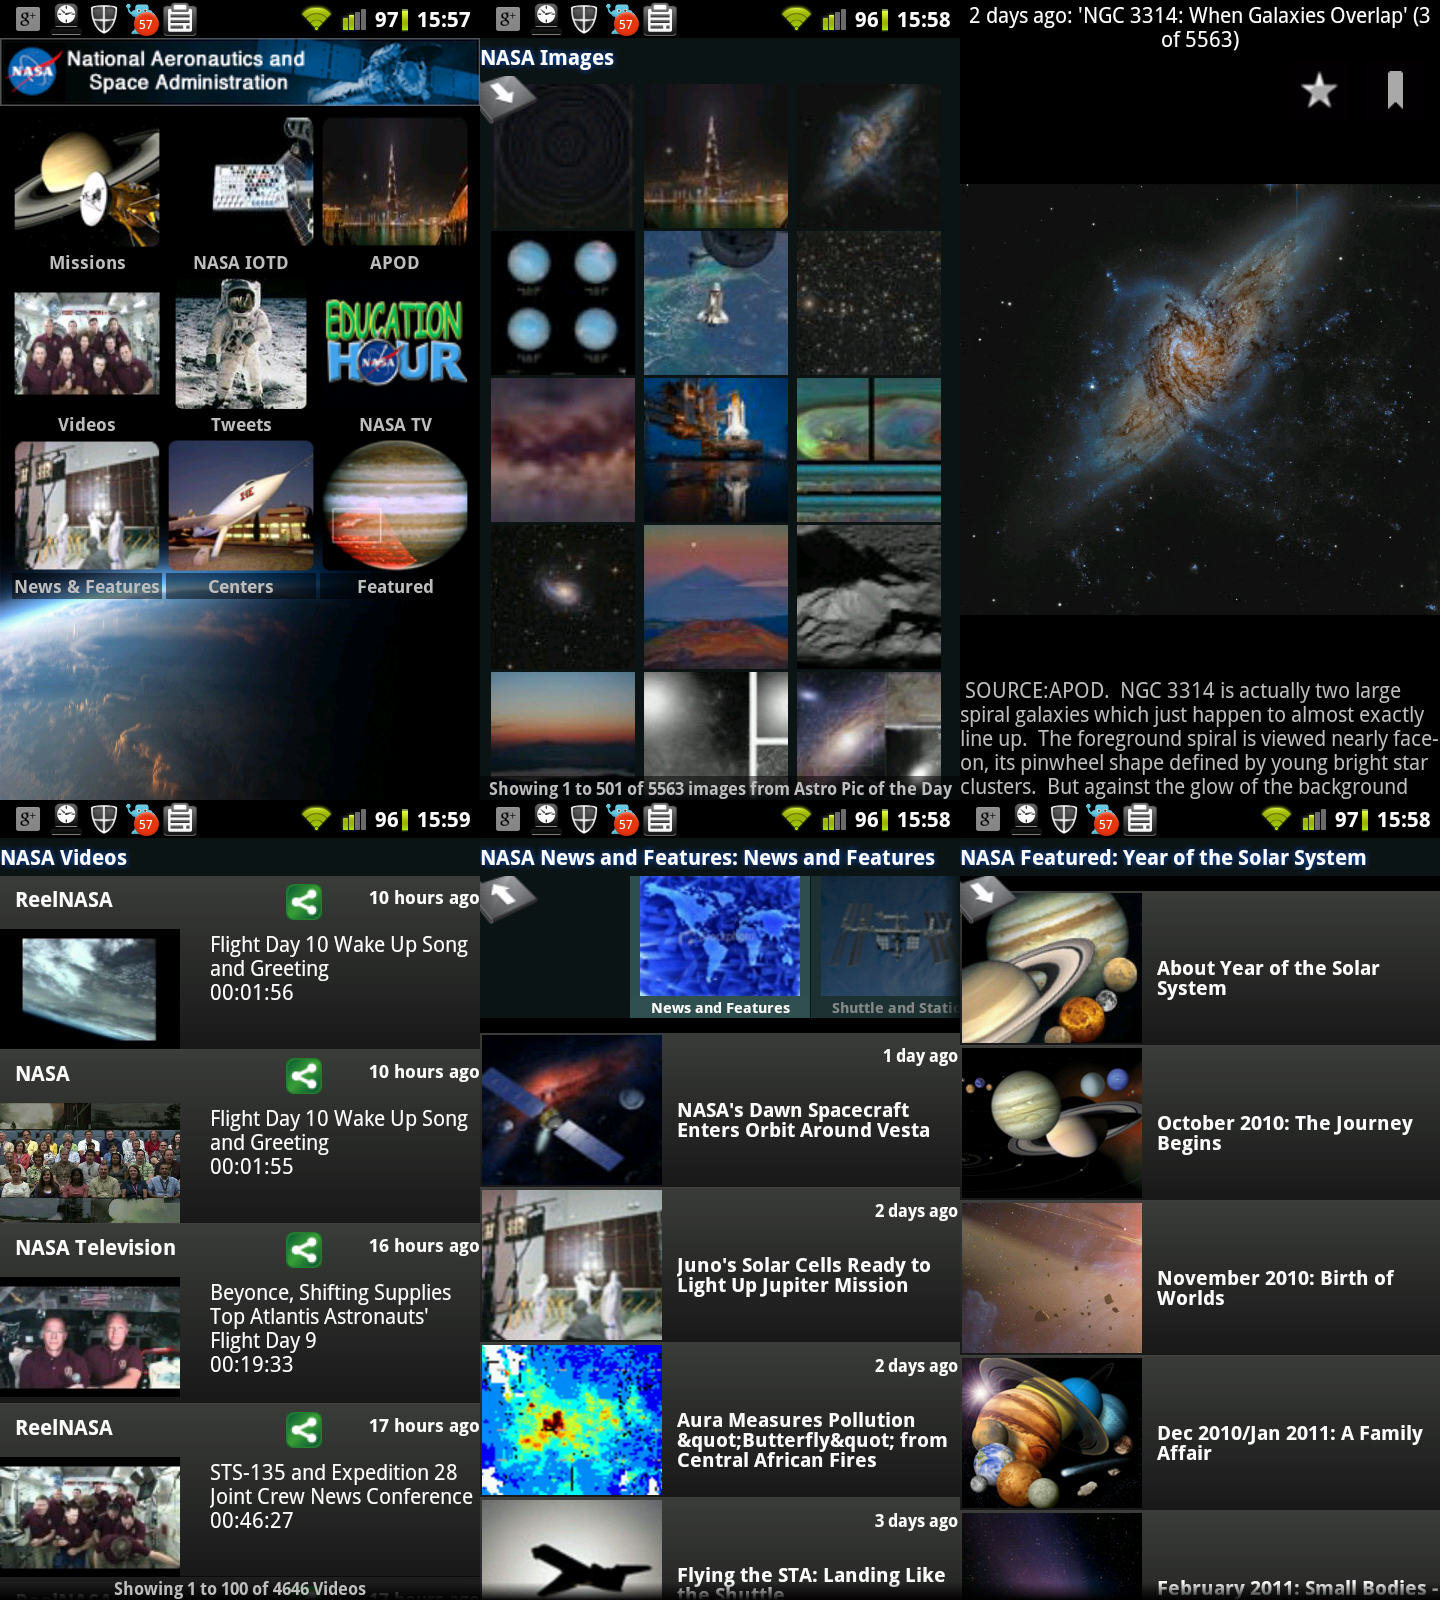This screenshot has width=1440, height=1600.
Task: Share the STS-135 news conference video
Action: [304, 1430]
